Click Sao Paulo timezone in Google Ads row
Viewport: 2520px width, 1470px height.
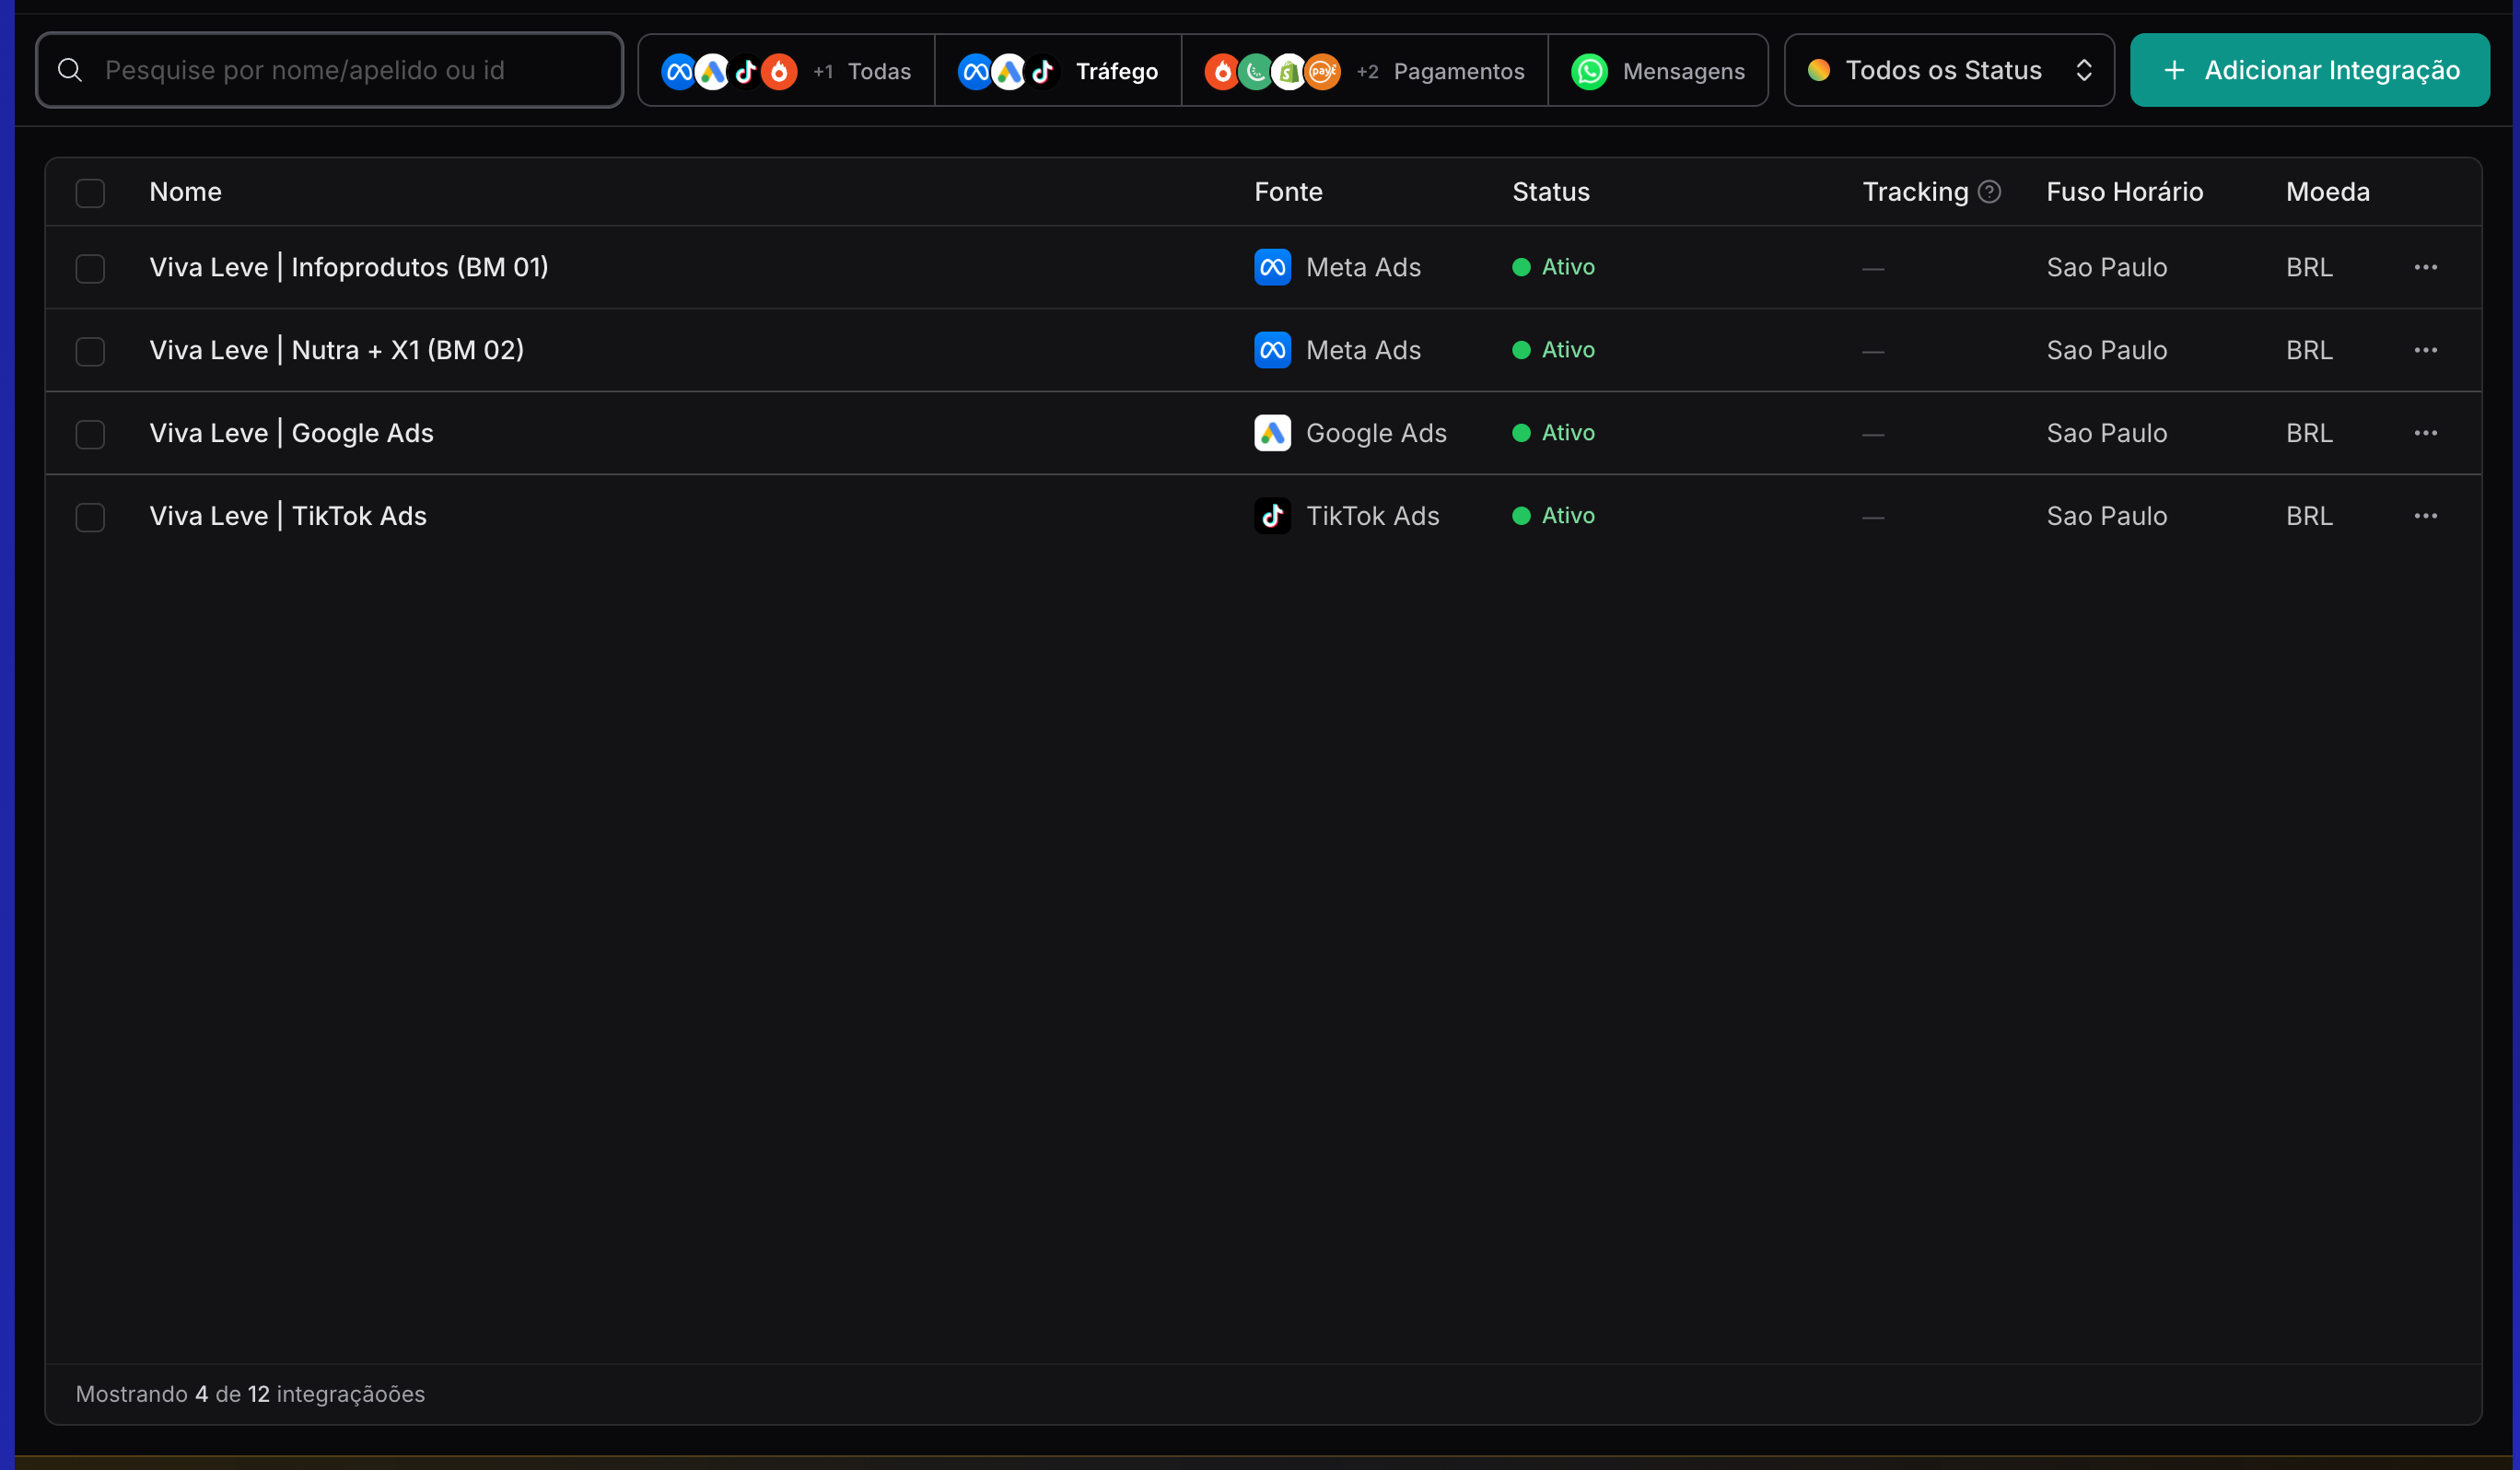2106,433
